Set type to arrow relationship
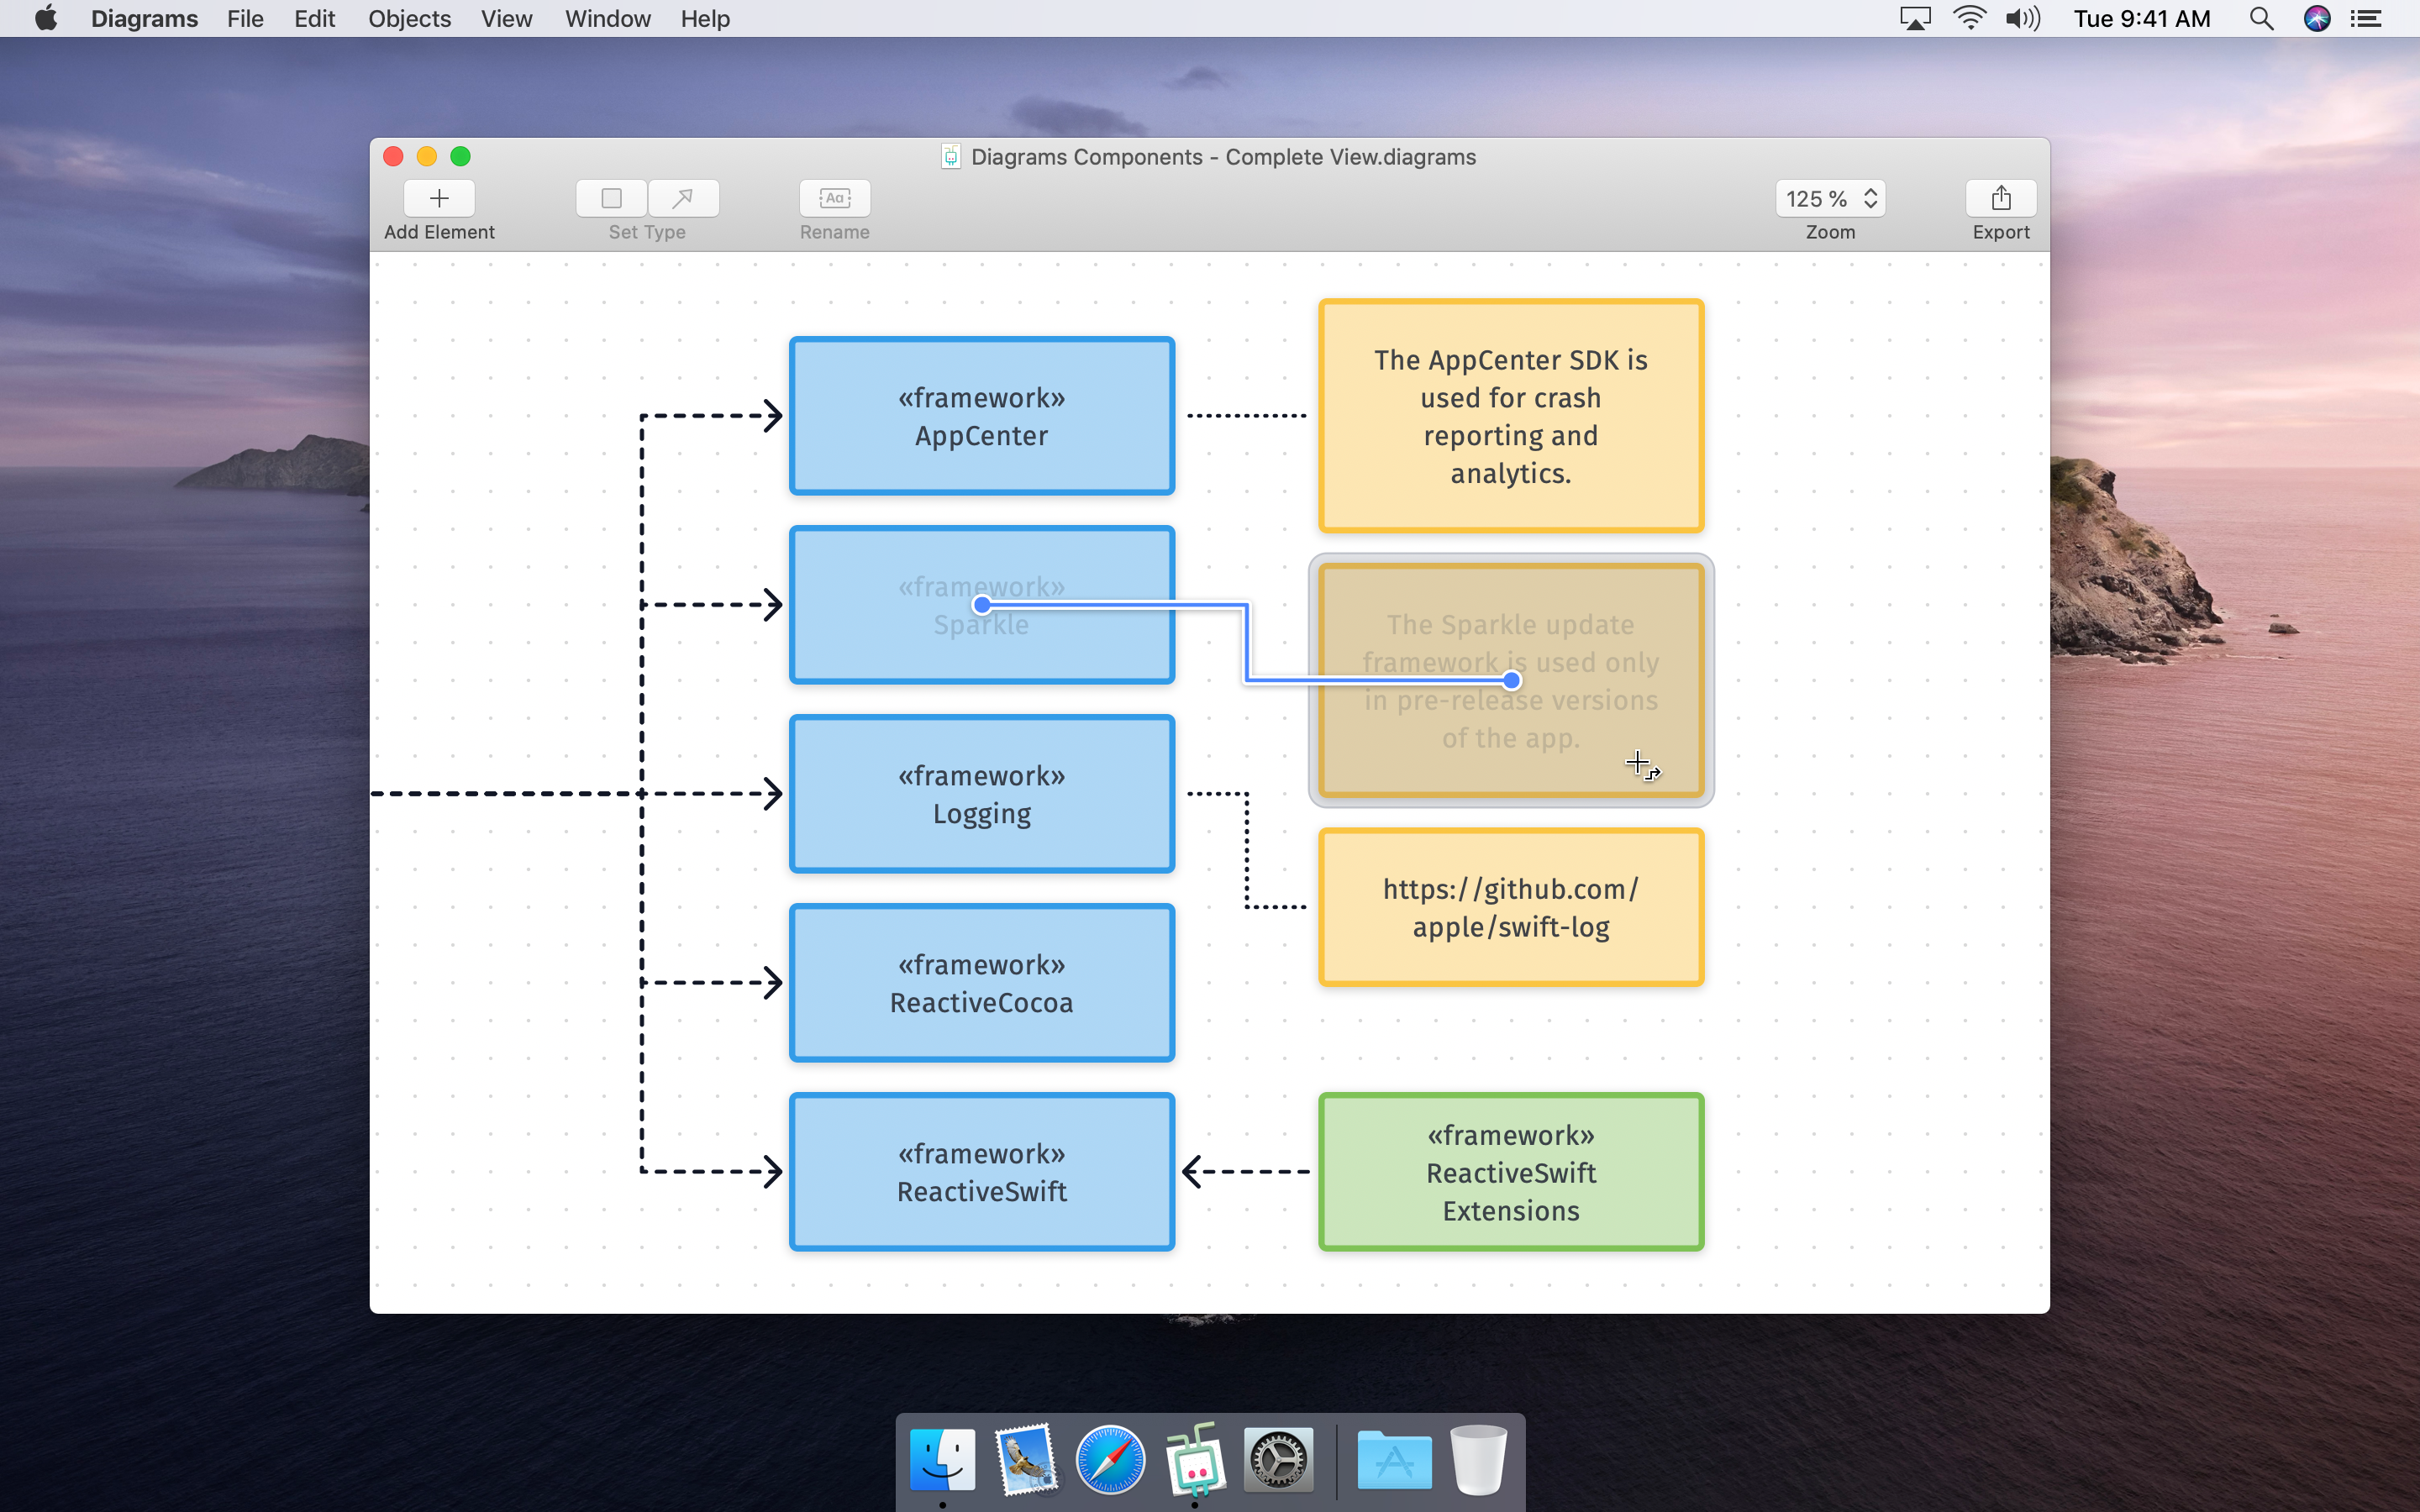The image size is (2420, 1512). tap(683, 198)
